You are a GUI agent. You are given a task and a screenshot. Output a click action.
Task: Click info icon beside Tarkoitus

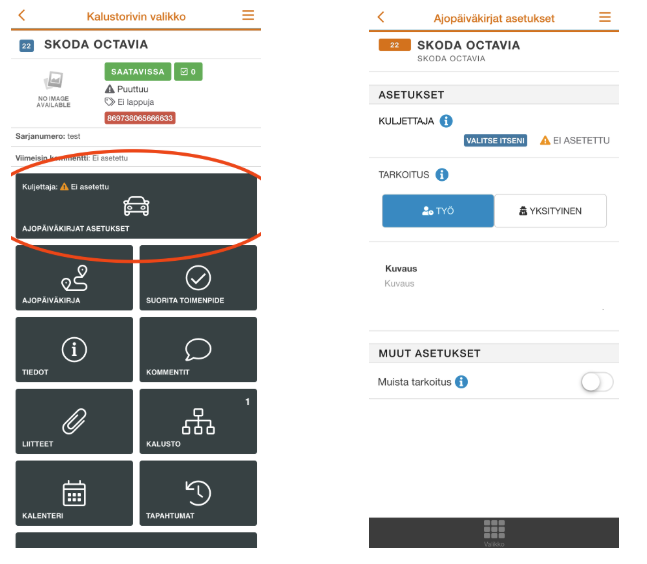coord(442,175)
